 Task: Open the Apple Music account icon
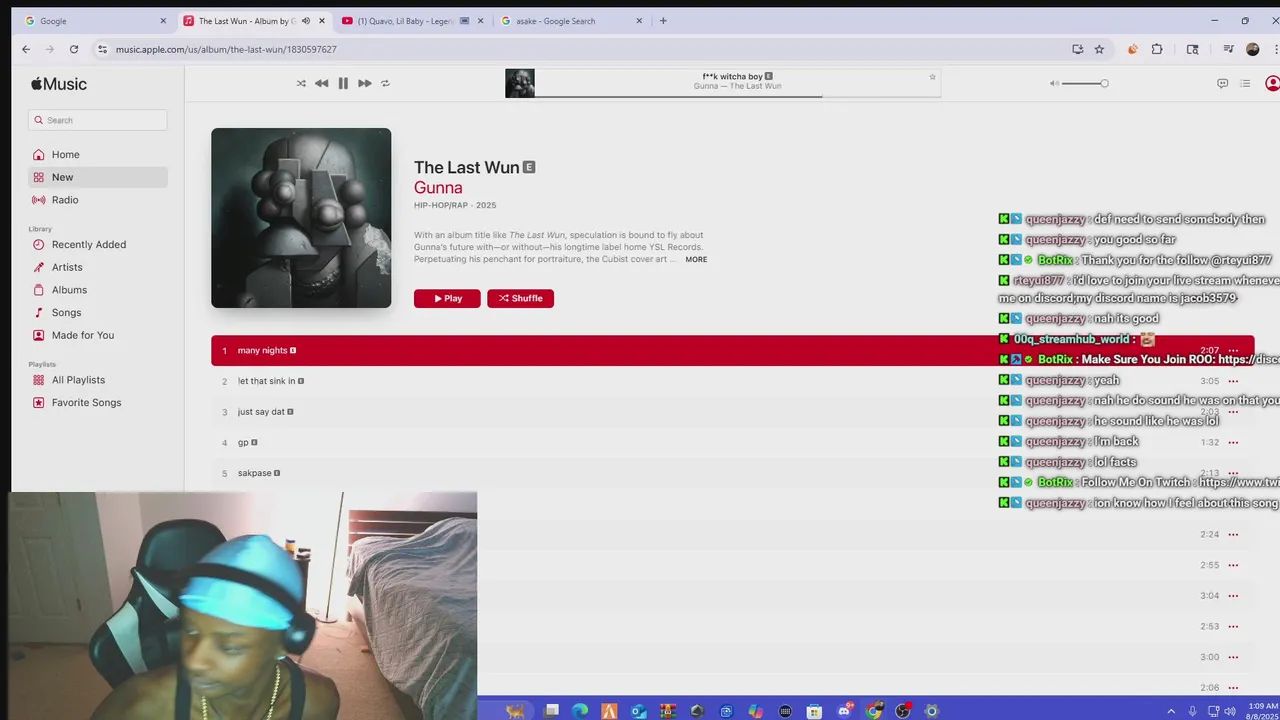1272,83
